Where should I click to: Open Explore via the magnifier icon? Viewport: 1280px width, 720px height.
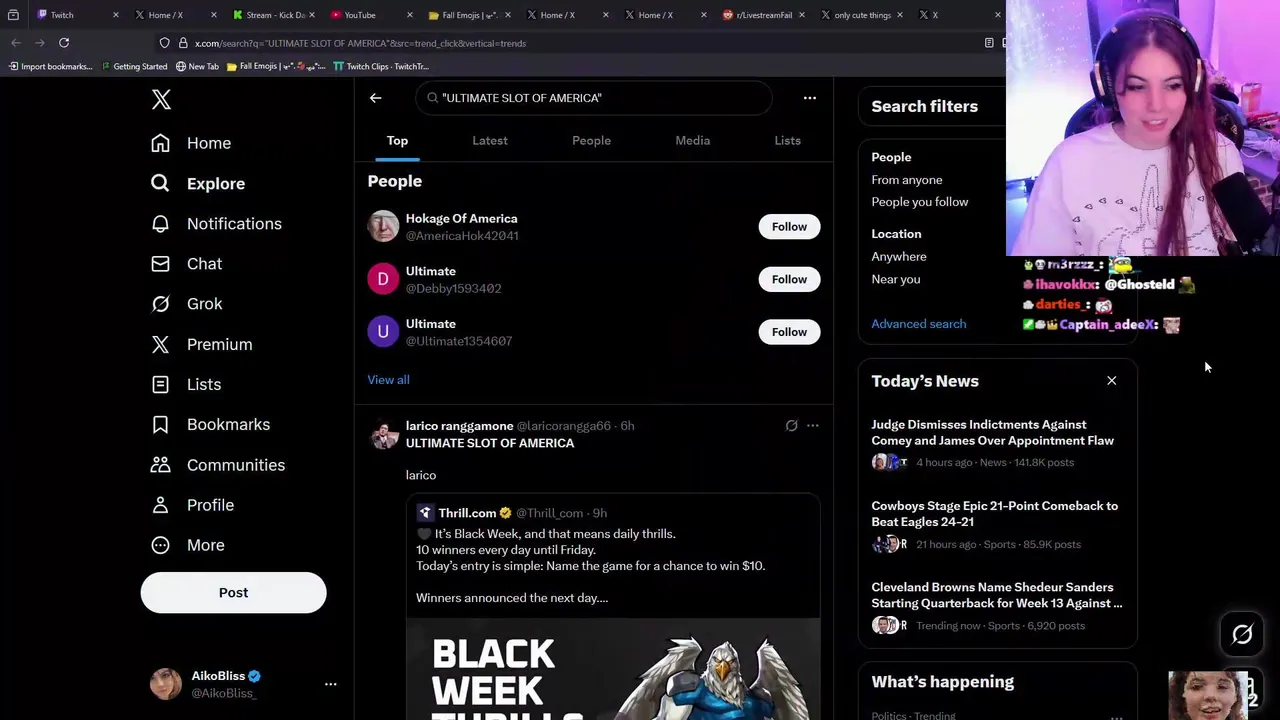tap(160, 183)
